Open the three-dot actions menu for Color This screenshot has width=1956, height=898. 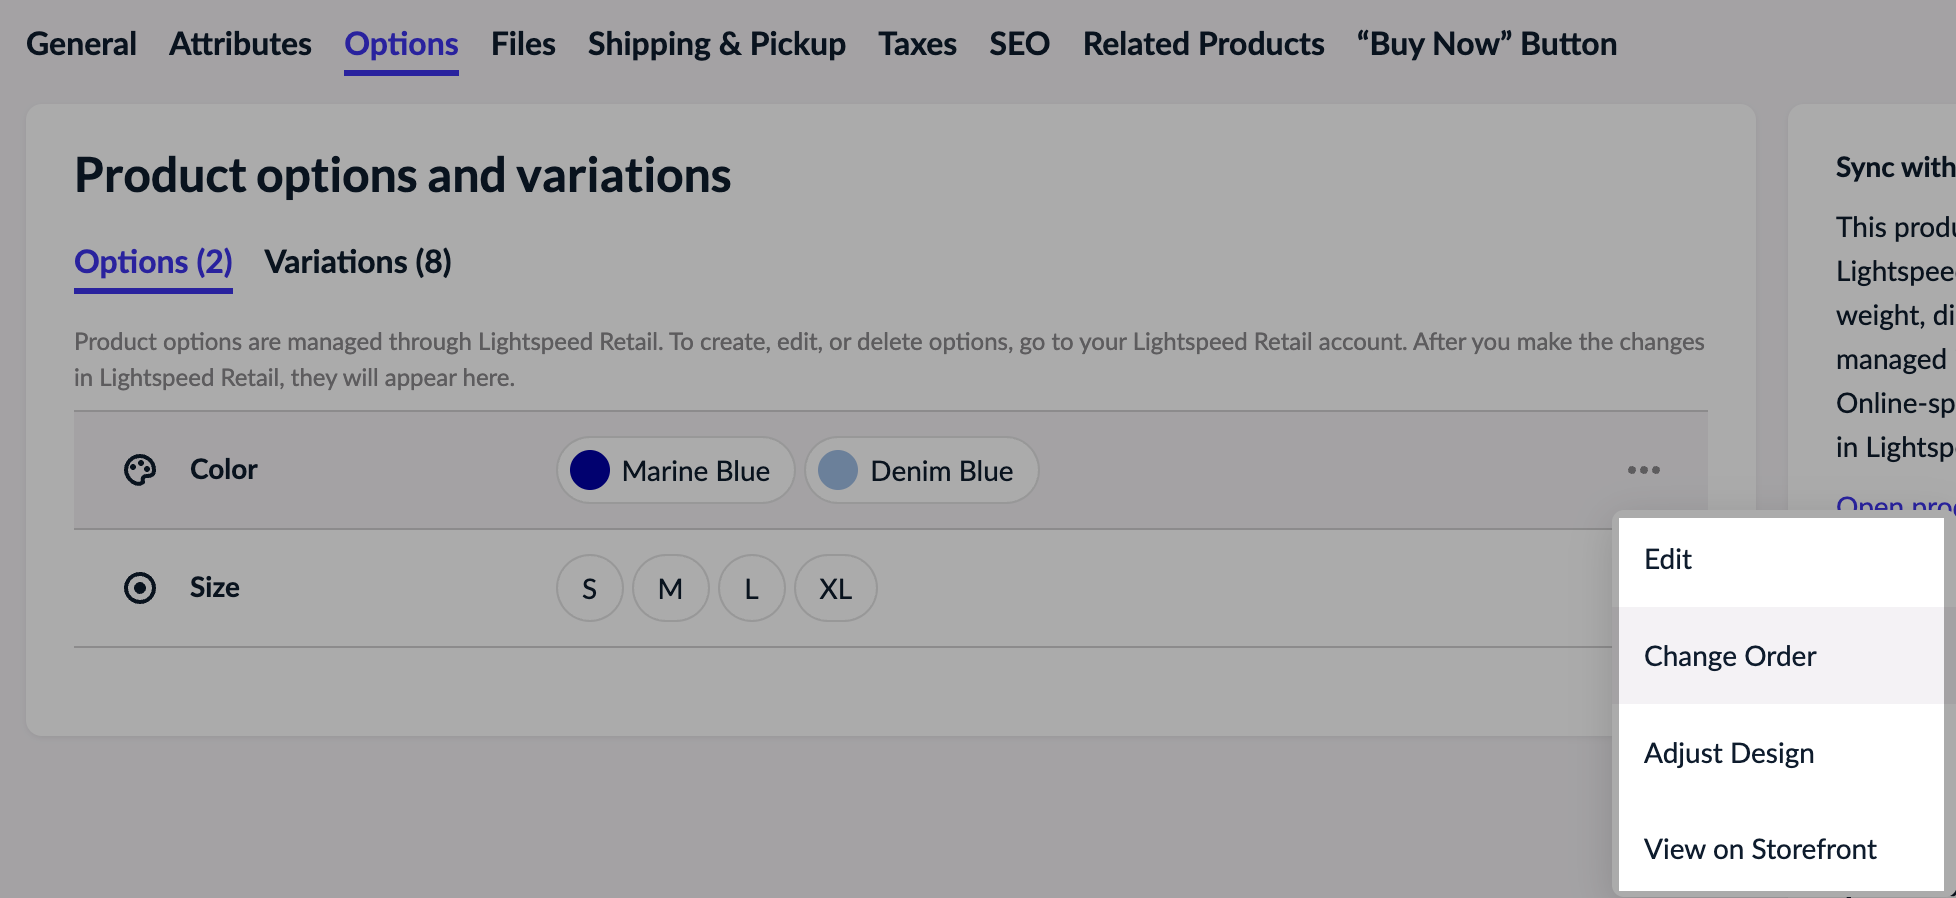tap(1644, 469)
